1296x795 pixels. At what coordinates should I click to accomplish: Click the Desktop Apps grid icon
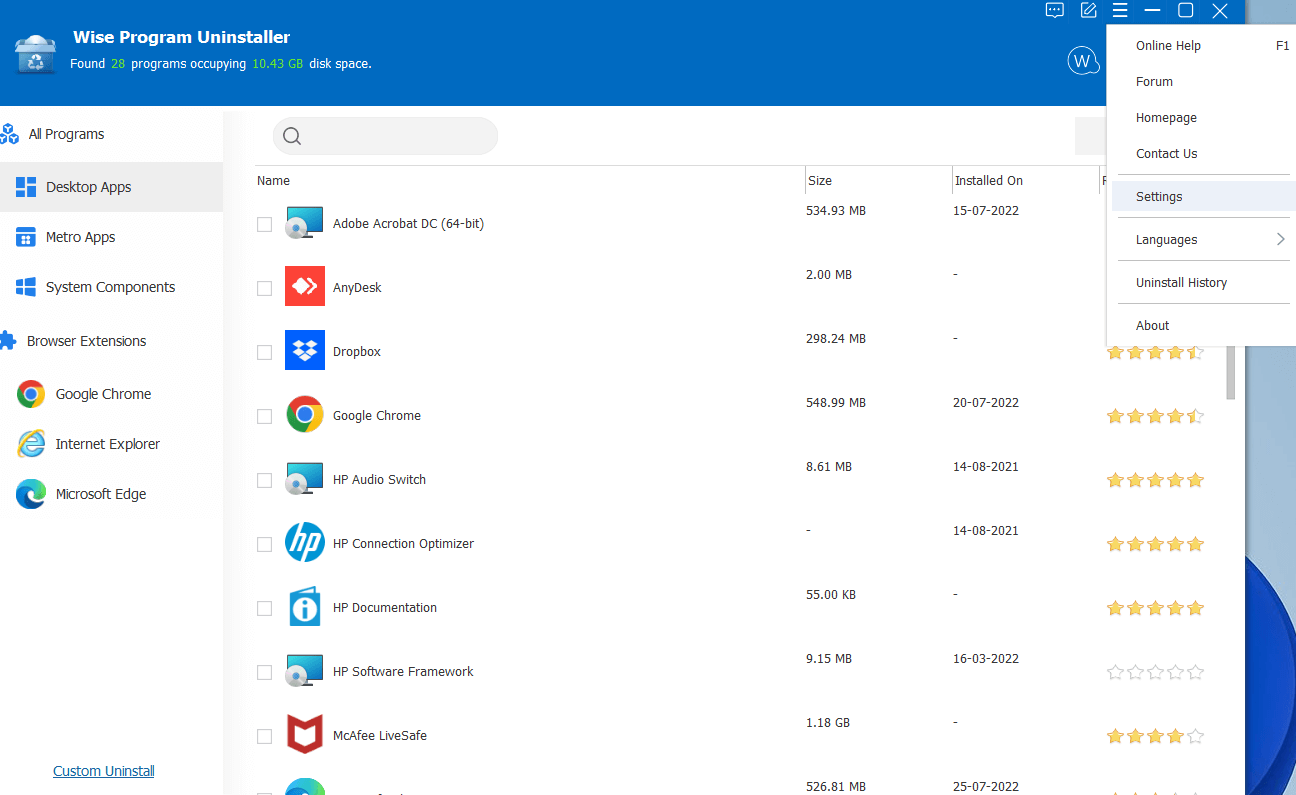[x=26, y=187]
